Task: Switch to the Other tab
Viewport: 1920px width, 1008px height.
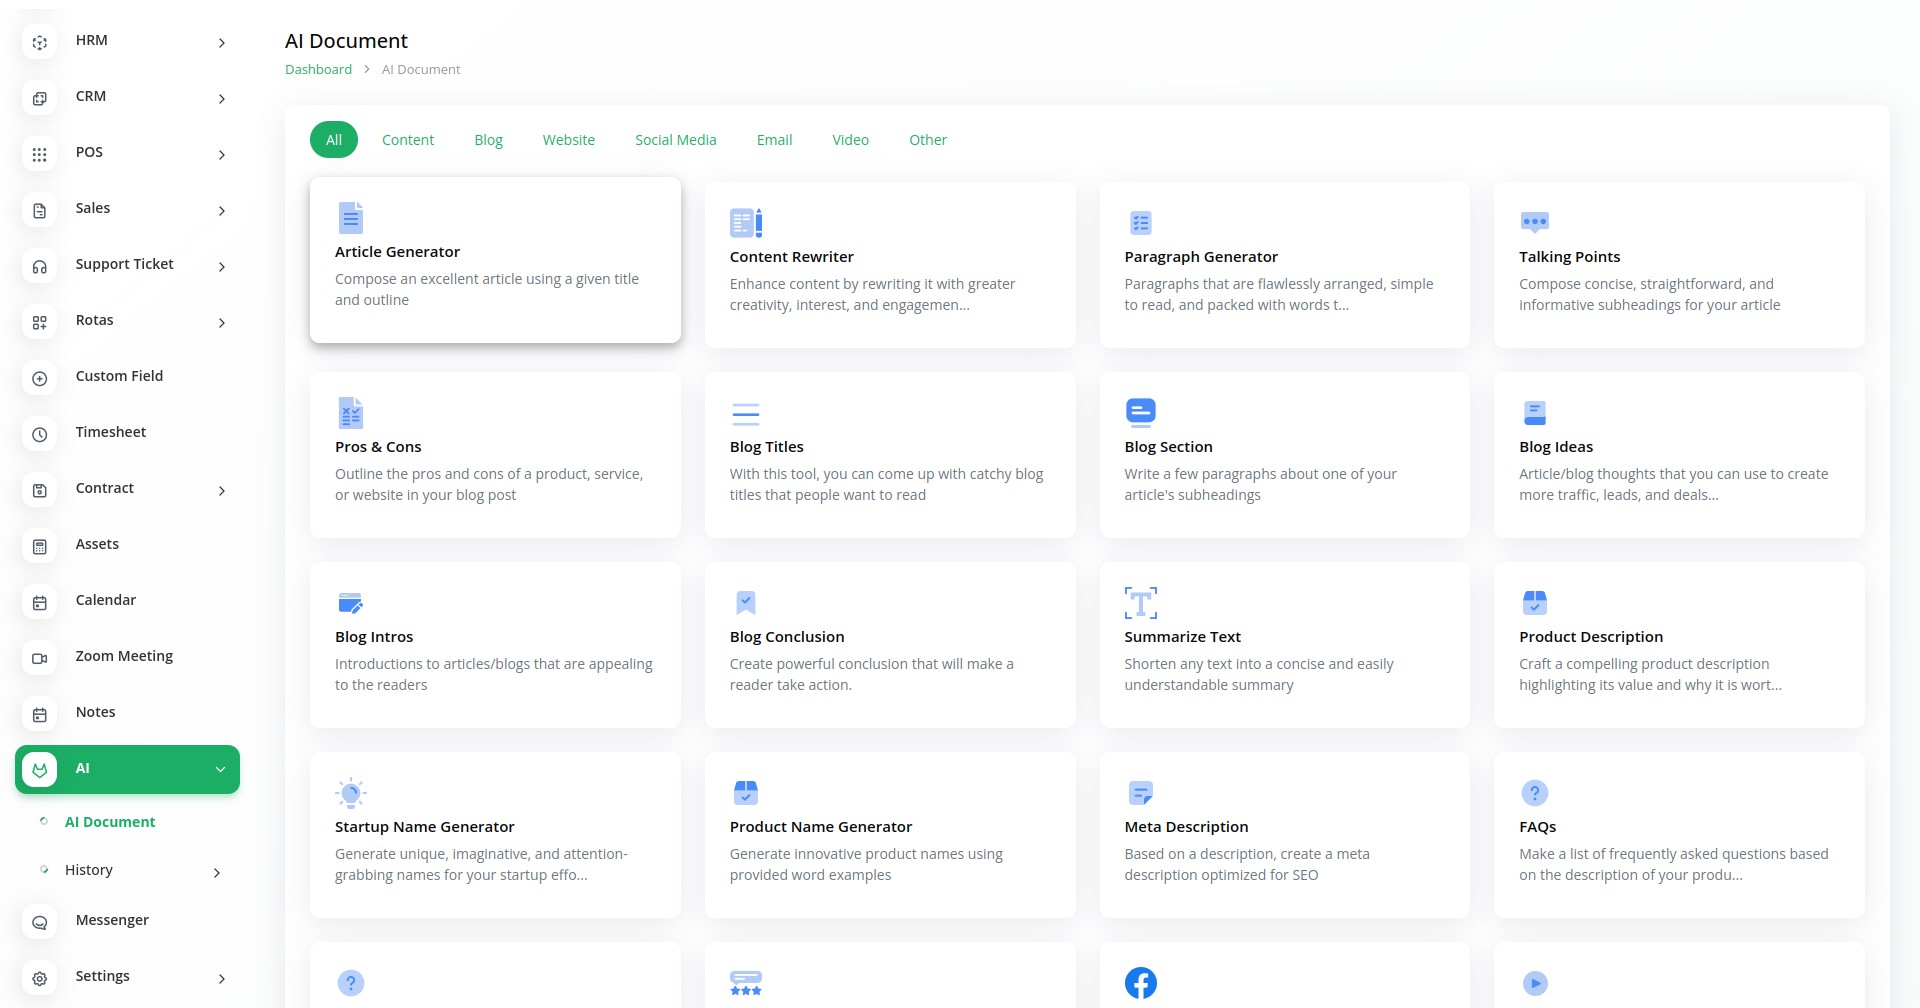Action: [x=928, y=140]
